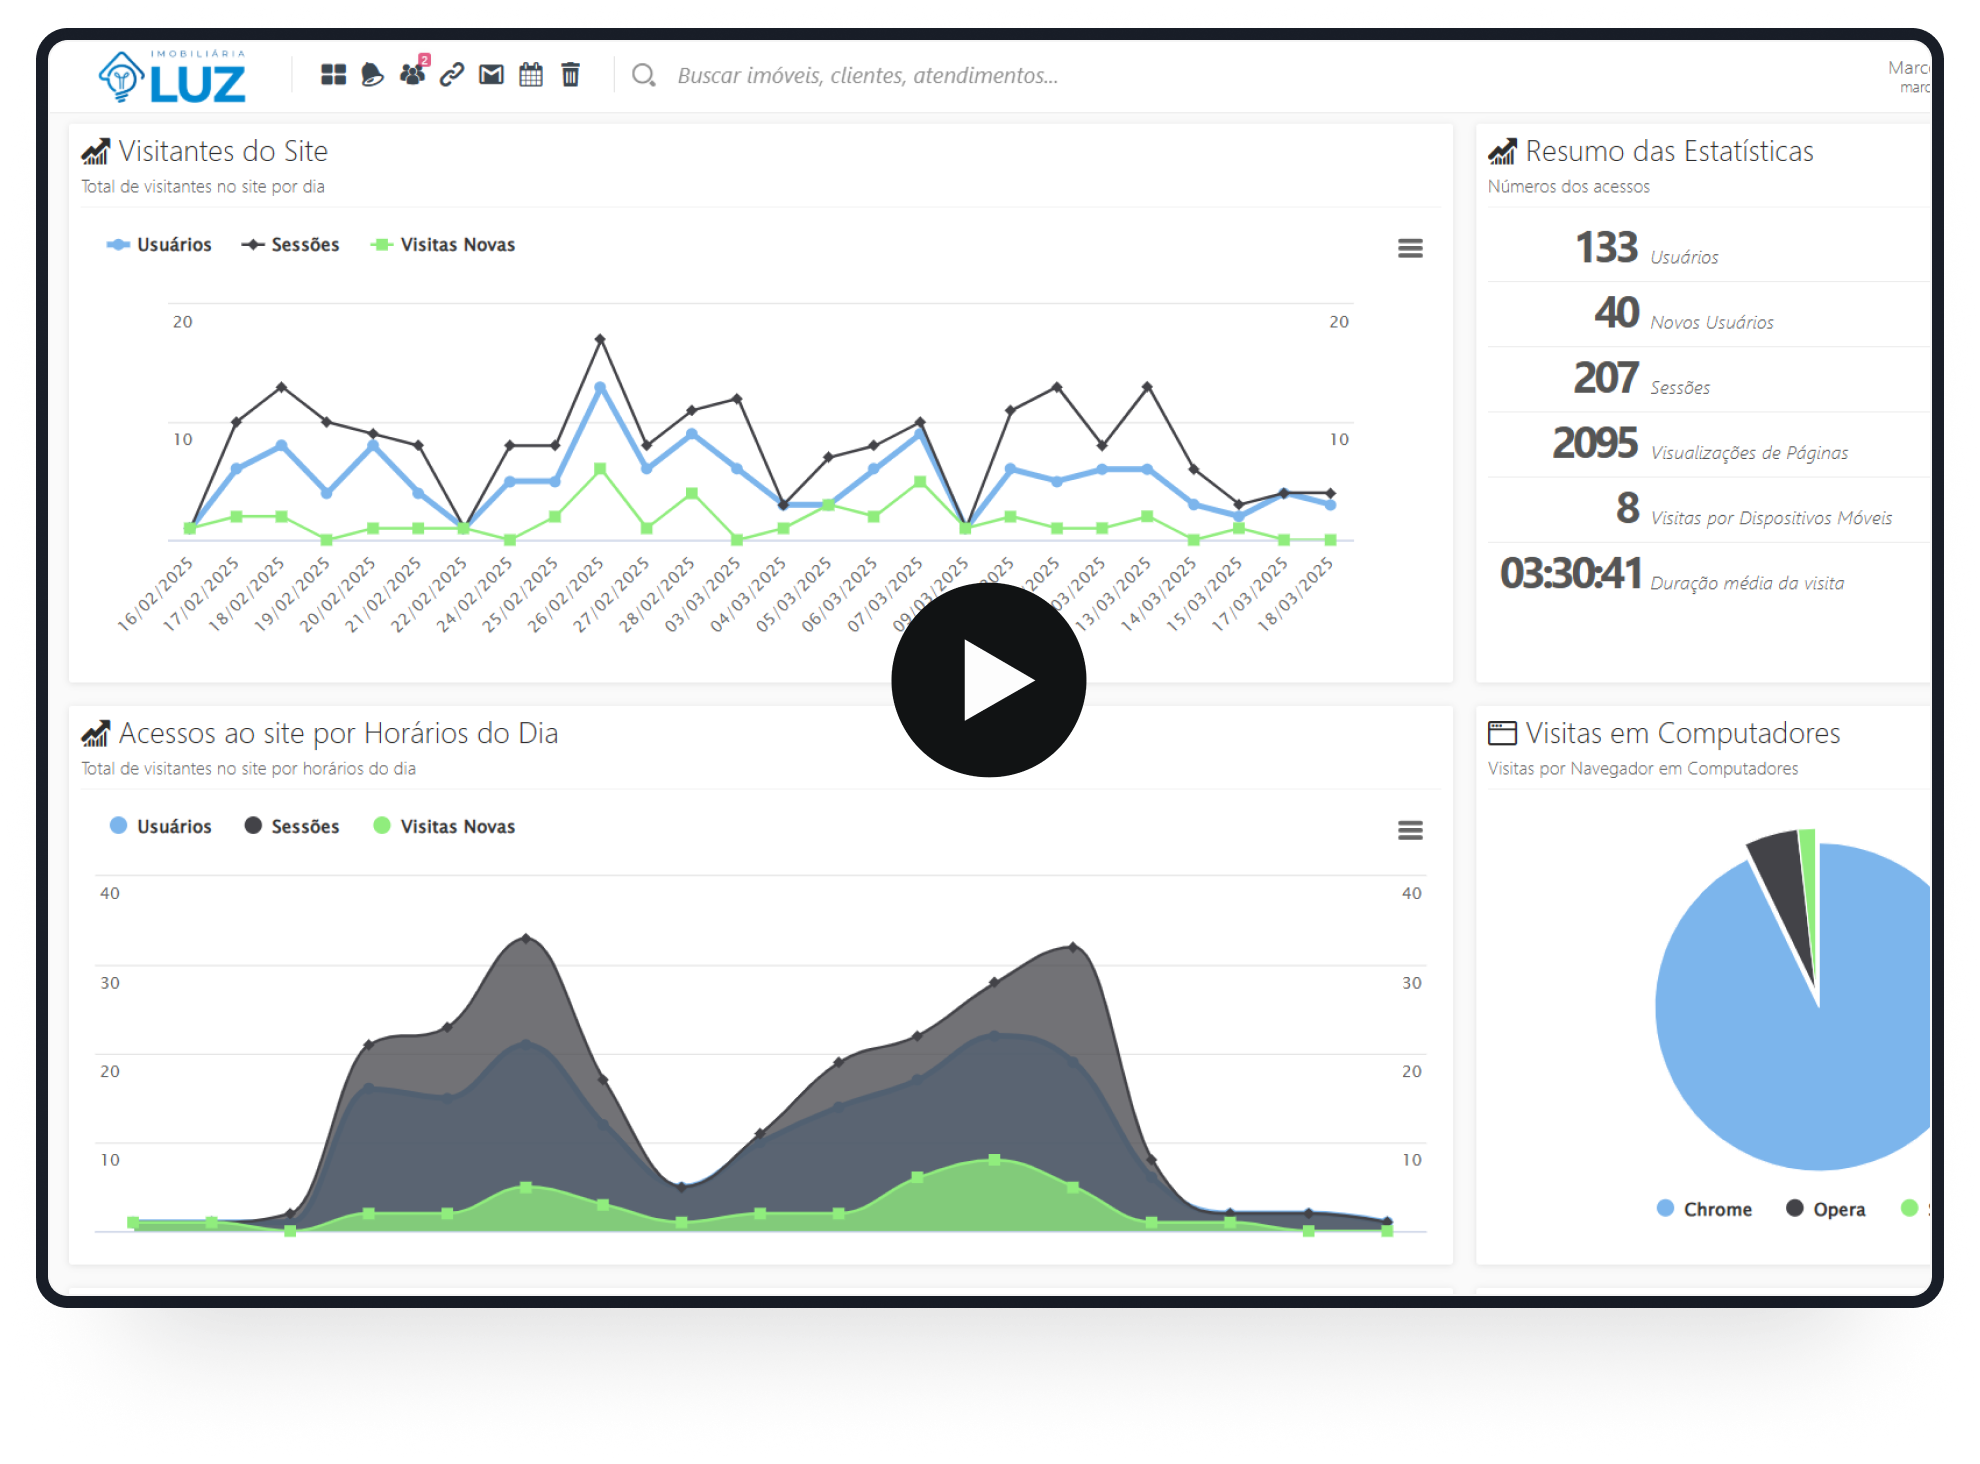Screen dimensions: 1980x1464
Task: Toggle Chrome legend item in pie chart
Action: pos(1705,1209)
